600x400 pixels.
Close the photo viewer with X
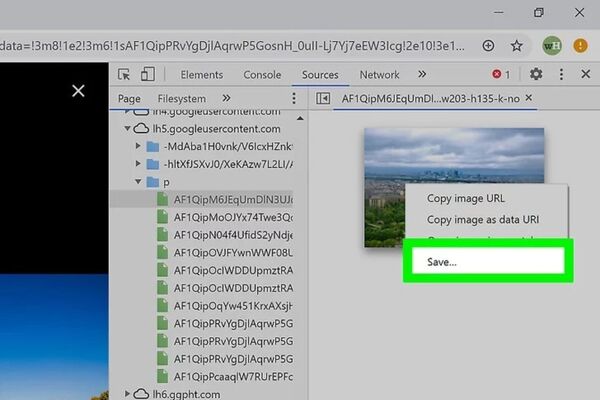pyautogui.click(x=78, y=91)
